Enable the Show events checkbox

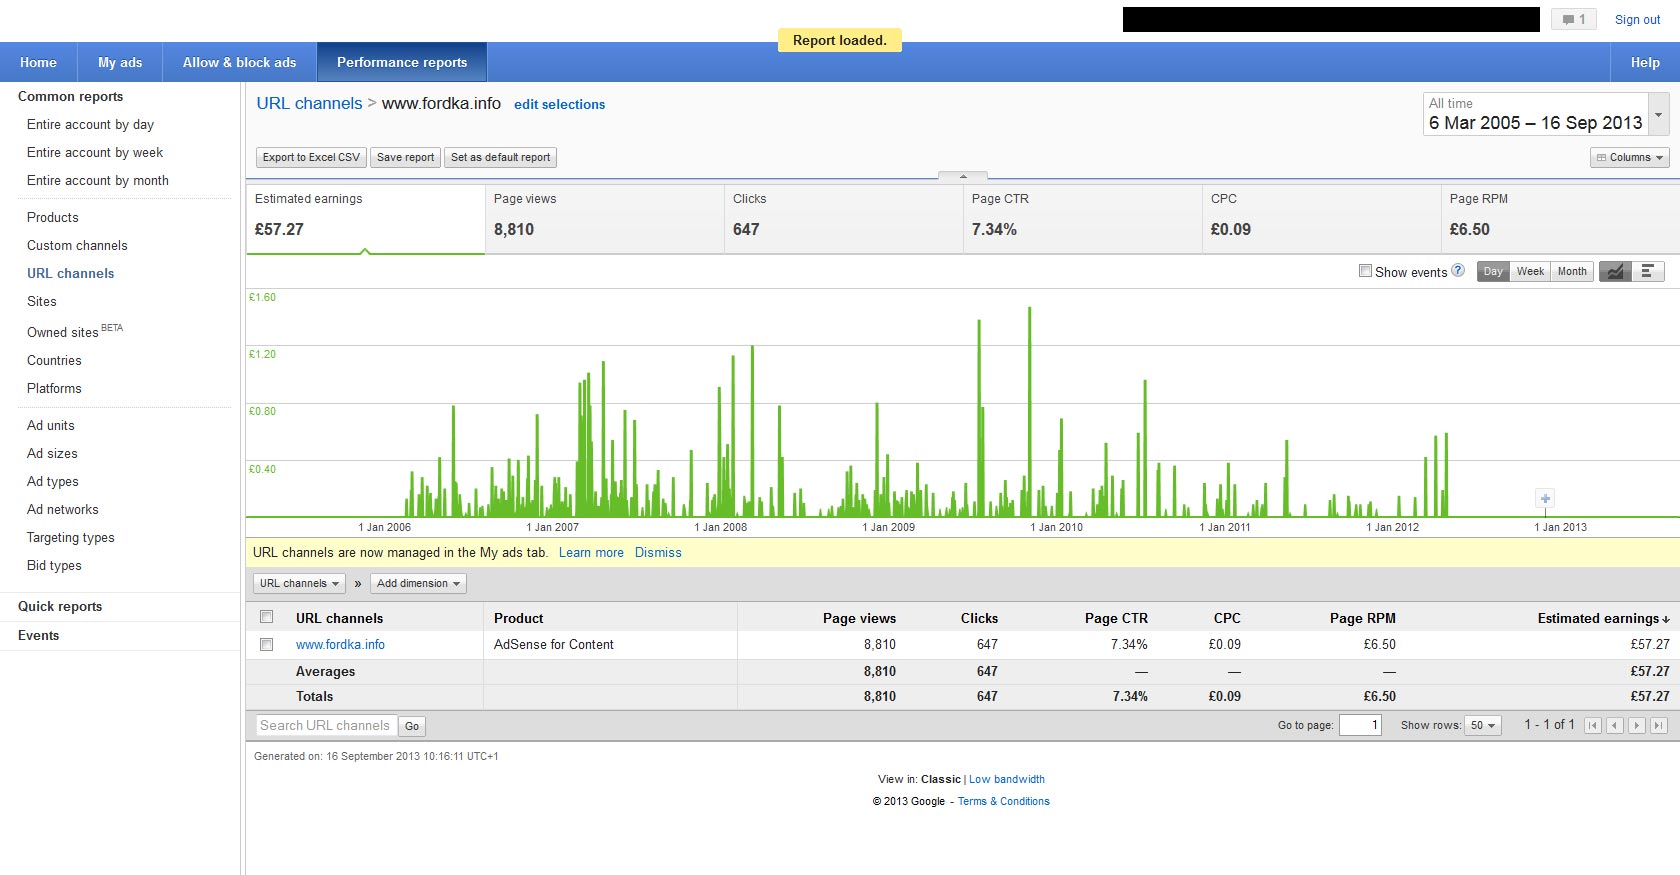point(1365,271)
